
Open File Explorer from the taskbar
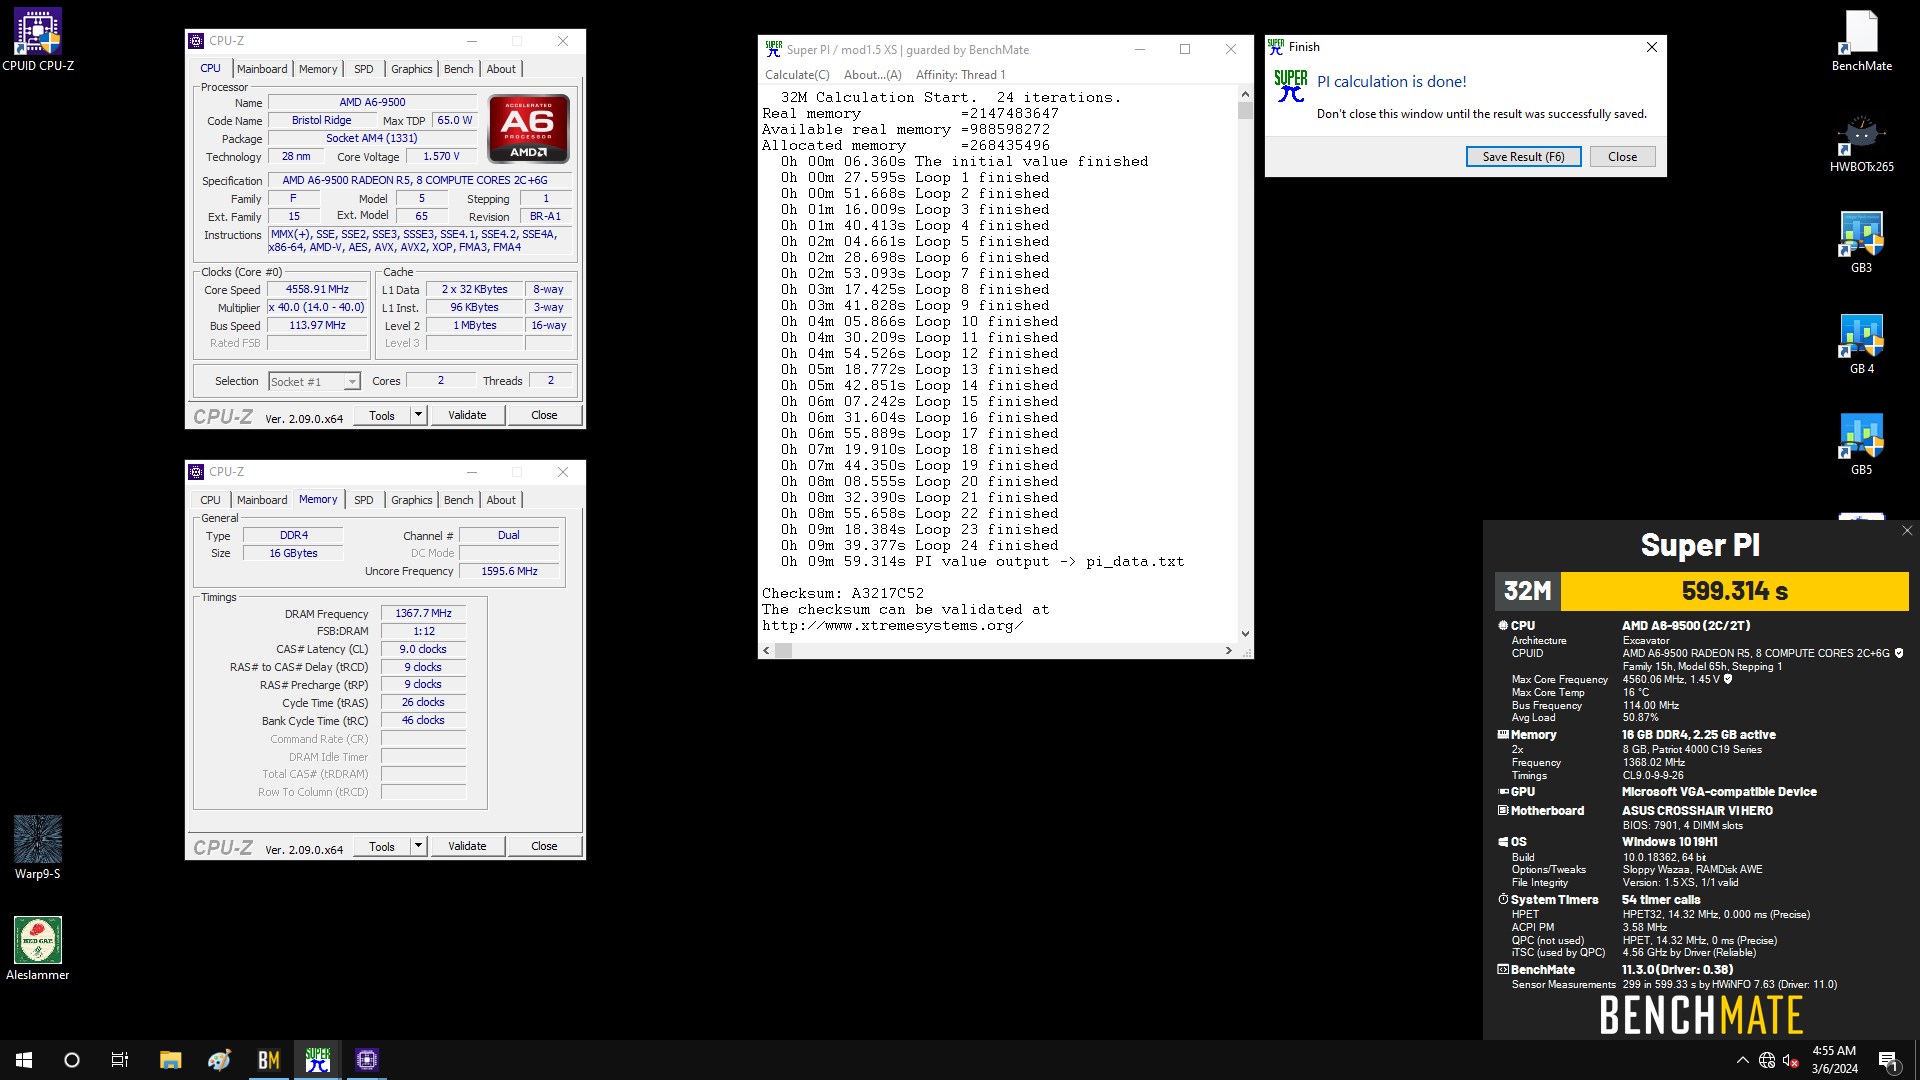point(170,1060)
